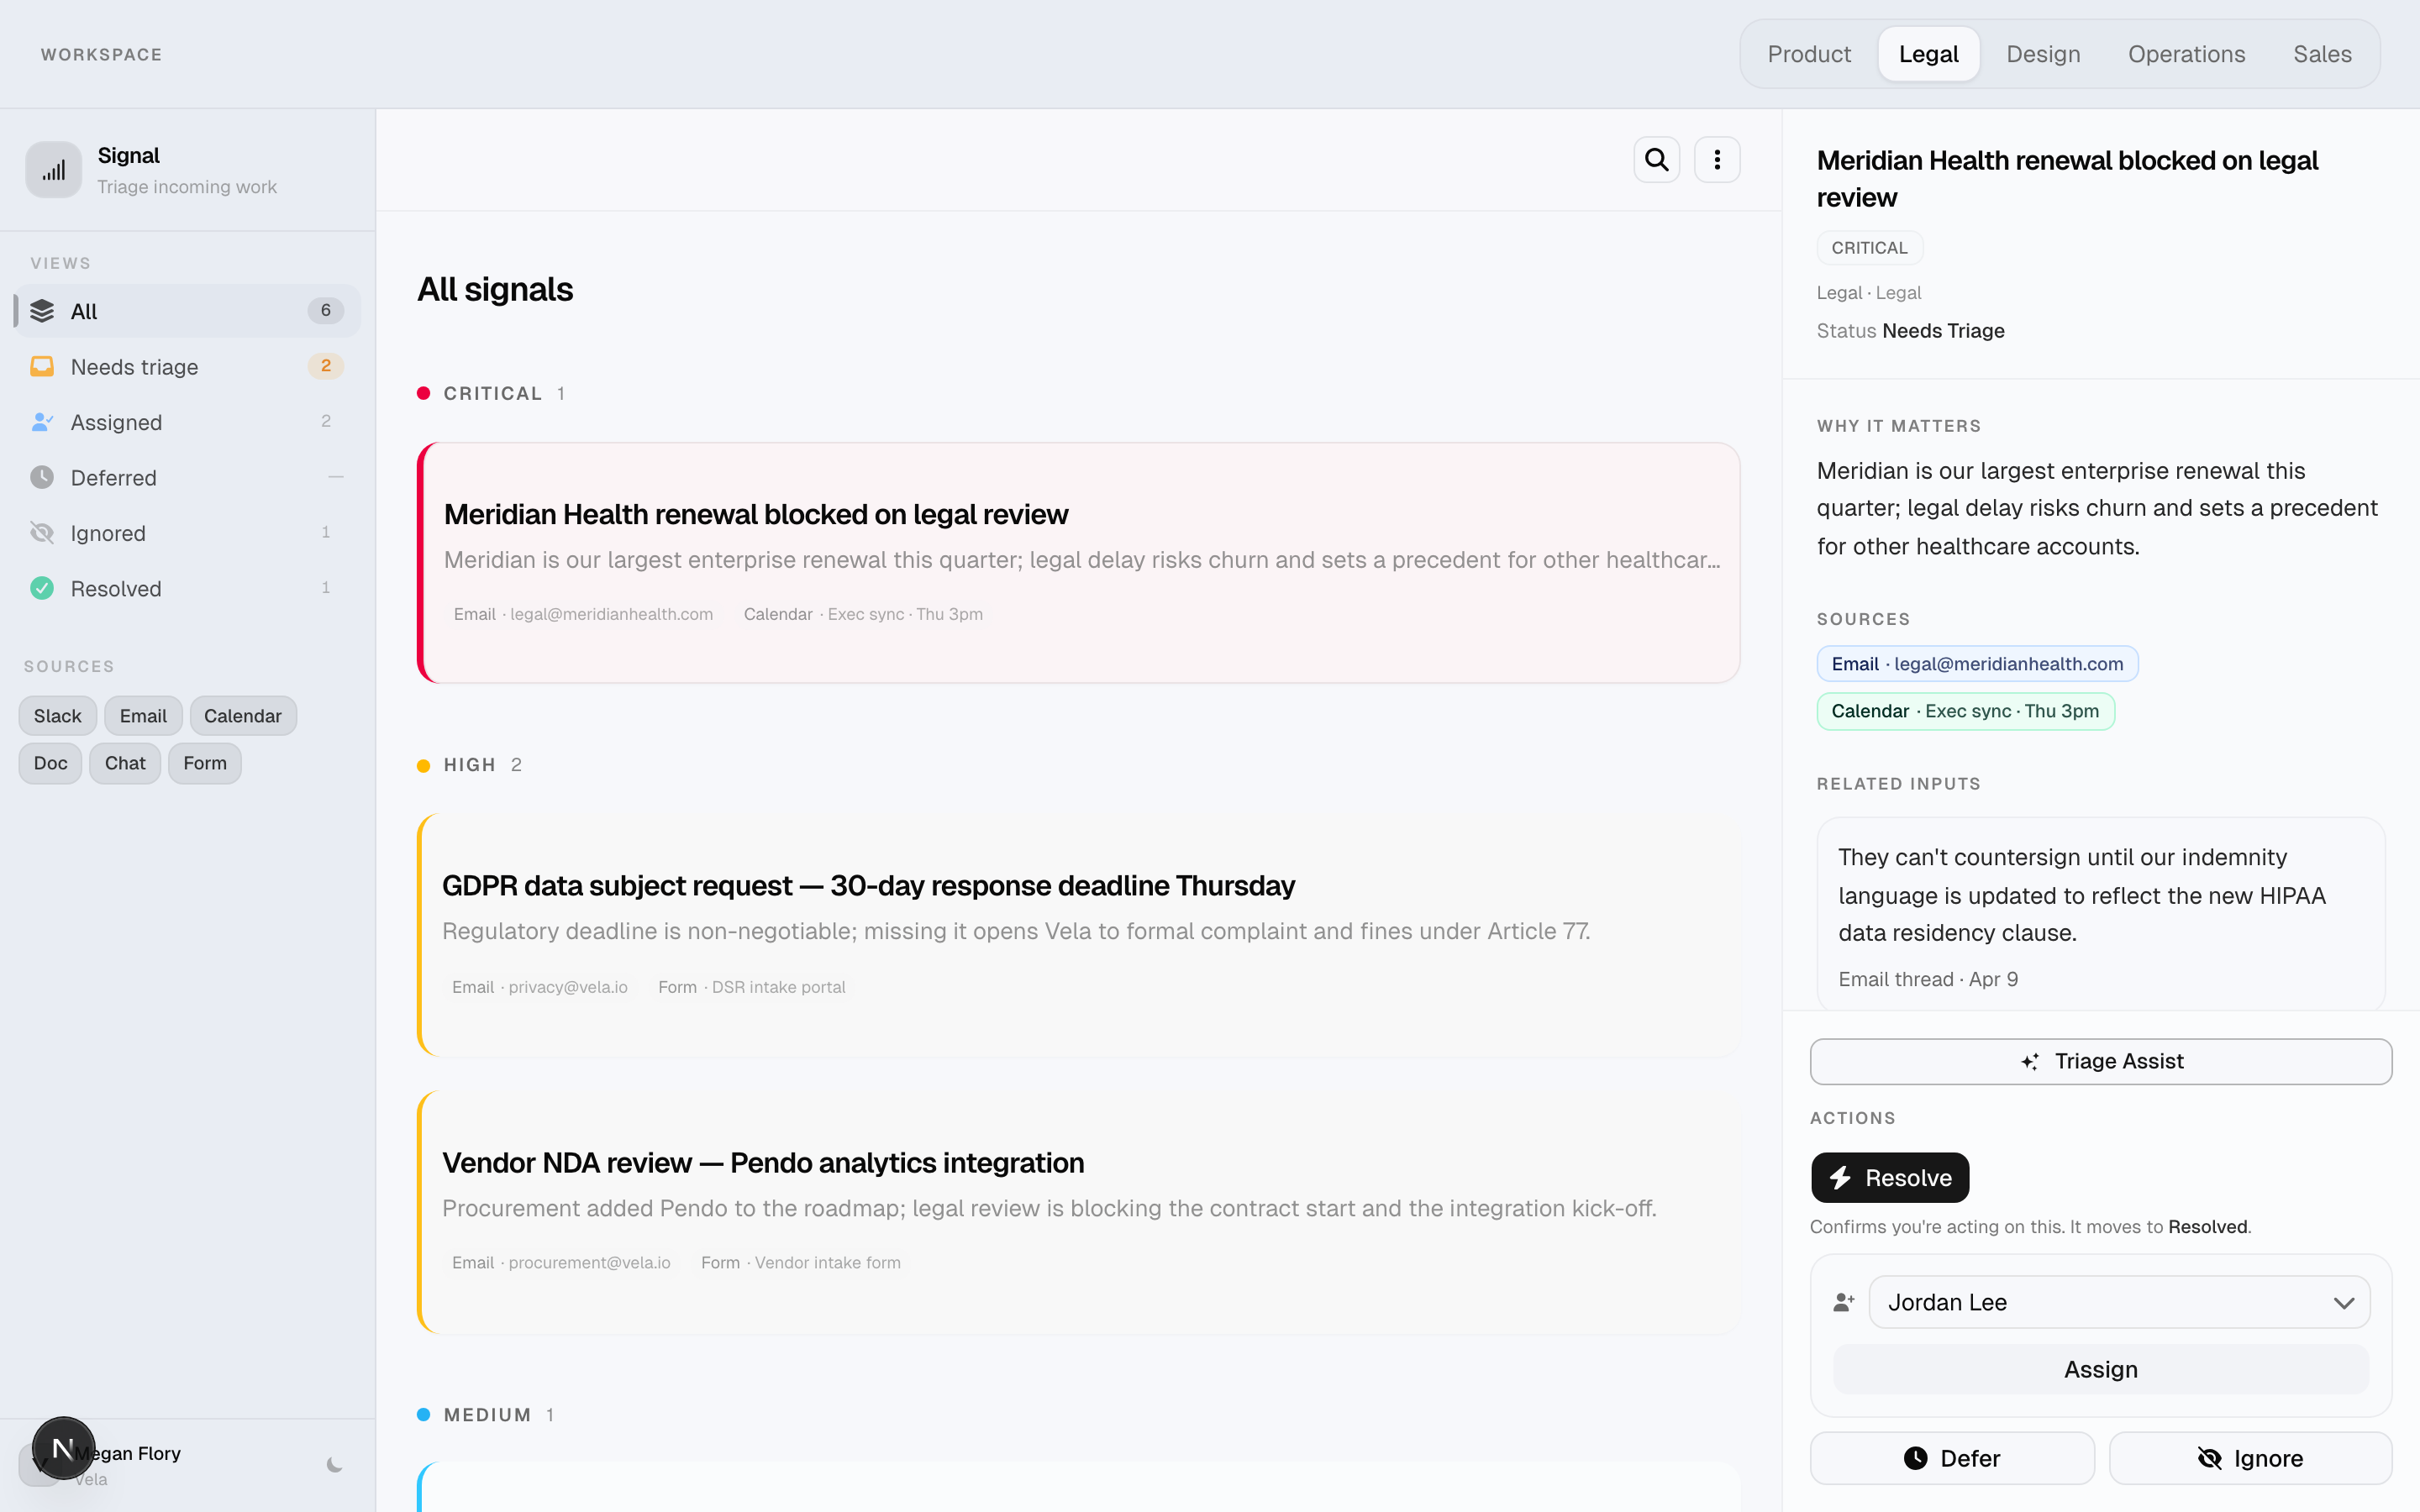Click the Defer button

pos(1951,1458)
